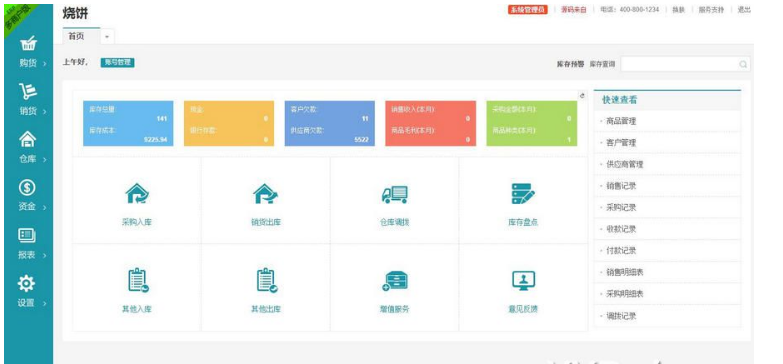Expand the 资金 submenu chevron
The height and width of the screenshot is (364, 783).
click(x=44, y=207)
